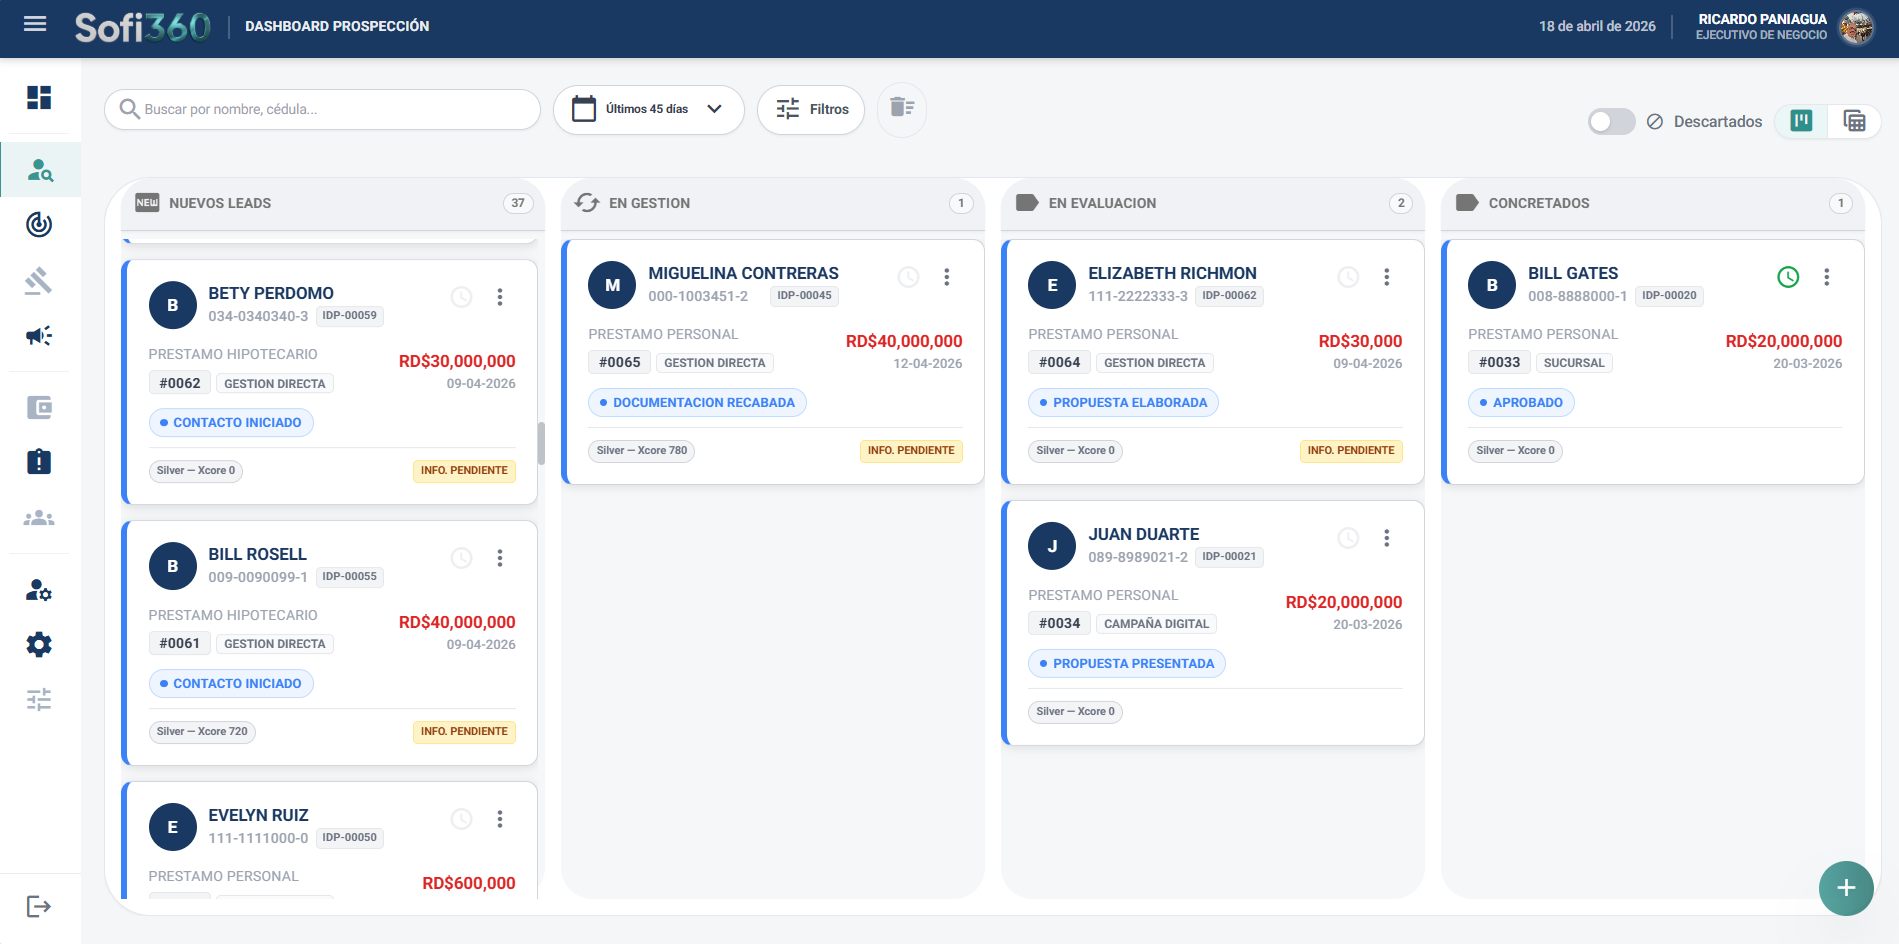
Task: Click the green clock icon on Bill Gates card
Action: 1788,277
